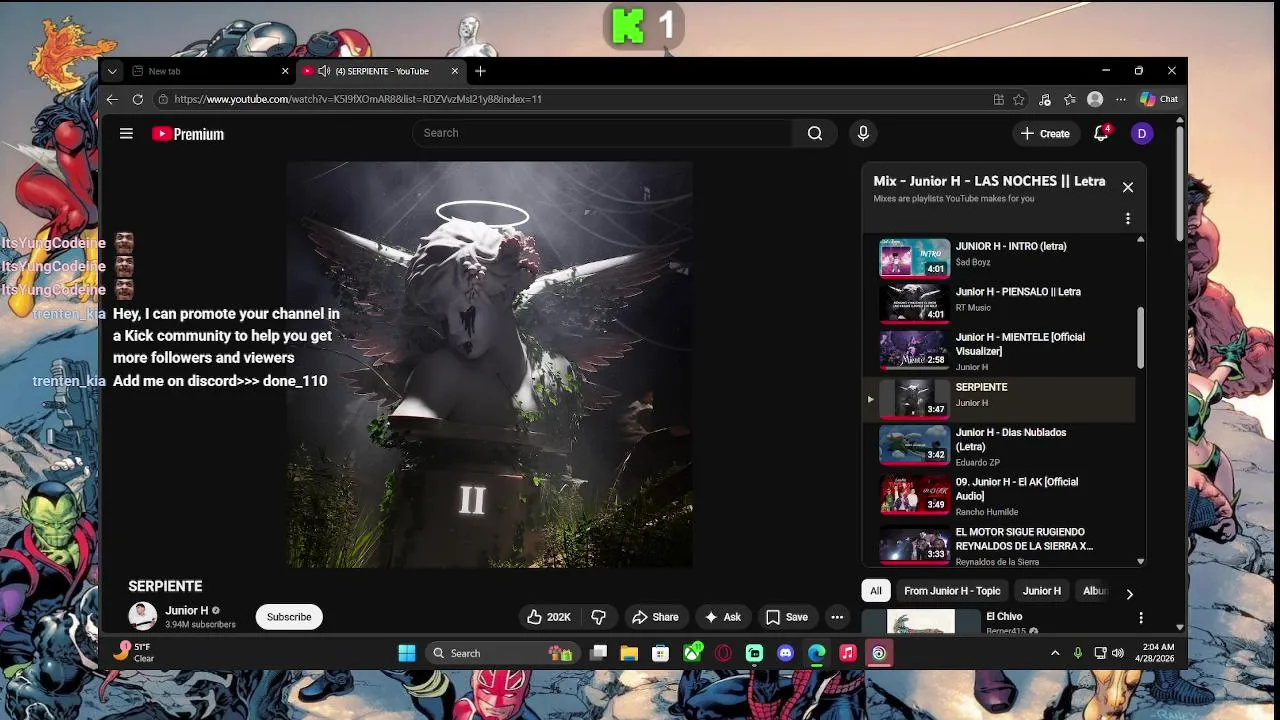
Task: Add page to browser favorites star
Action: click(1019, 99)
